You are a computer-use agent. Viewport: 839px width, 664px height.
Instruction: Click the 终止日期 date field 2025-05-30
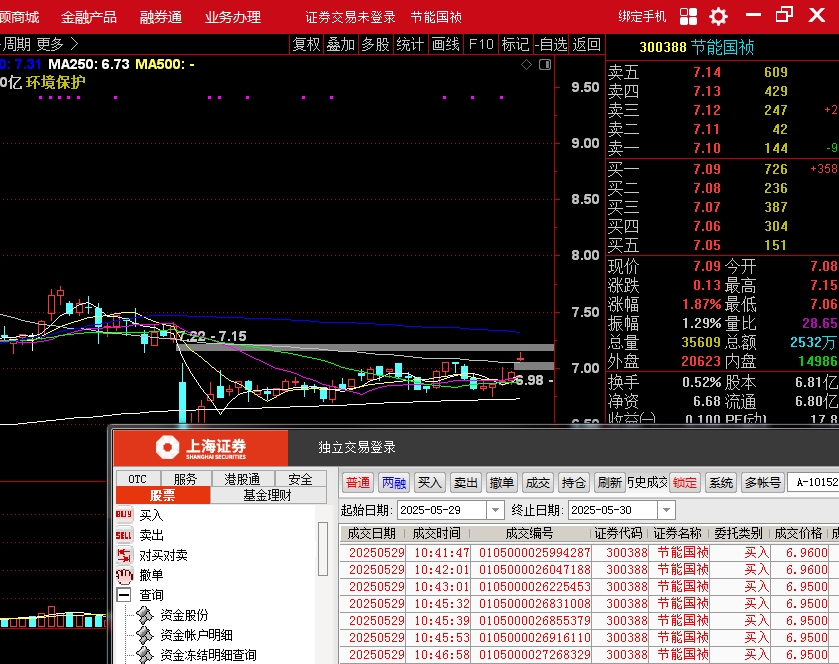613,510
